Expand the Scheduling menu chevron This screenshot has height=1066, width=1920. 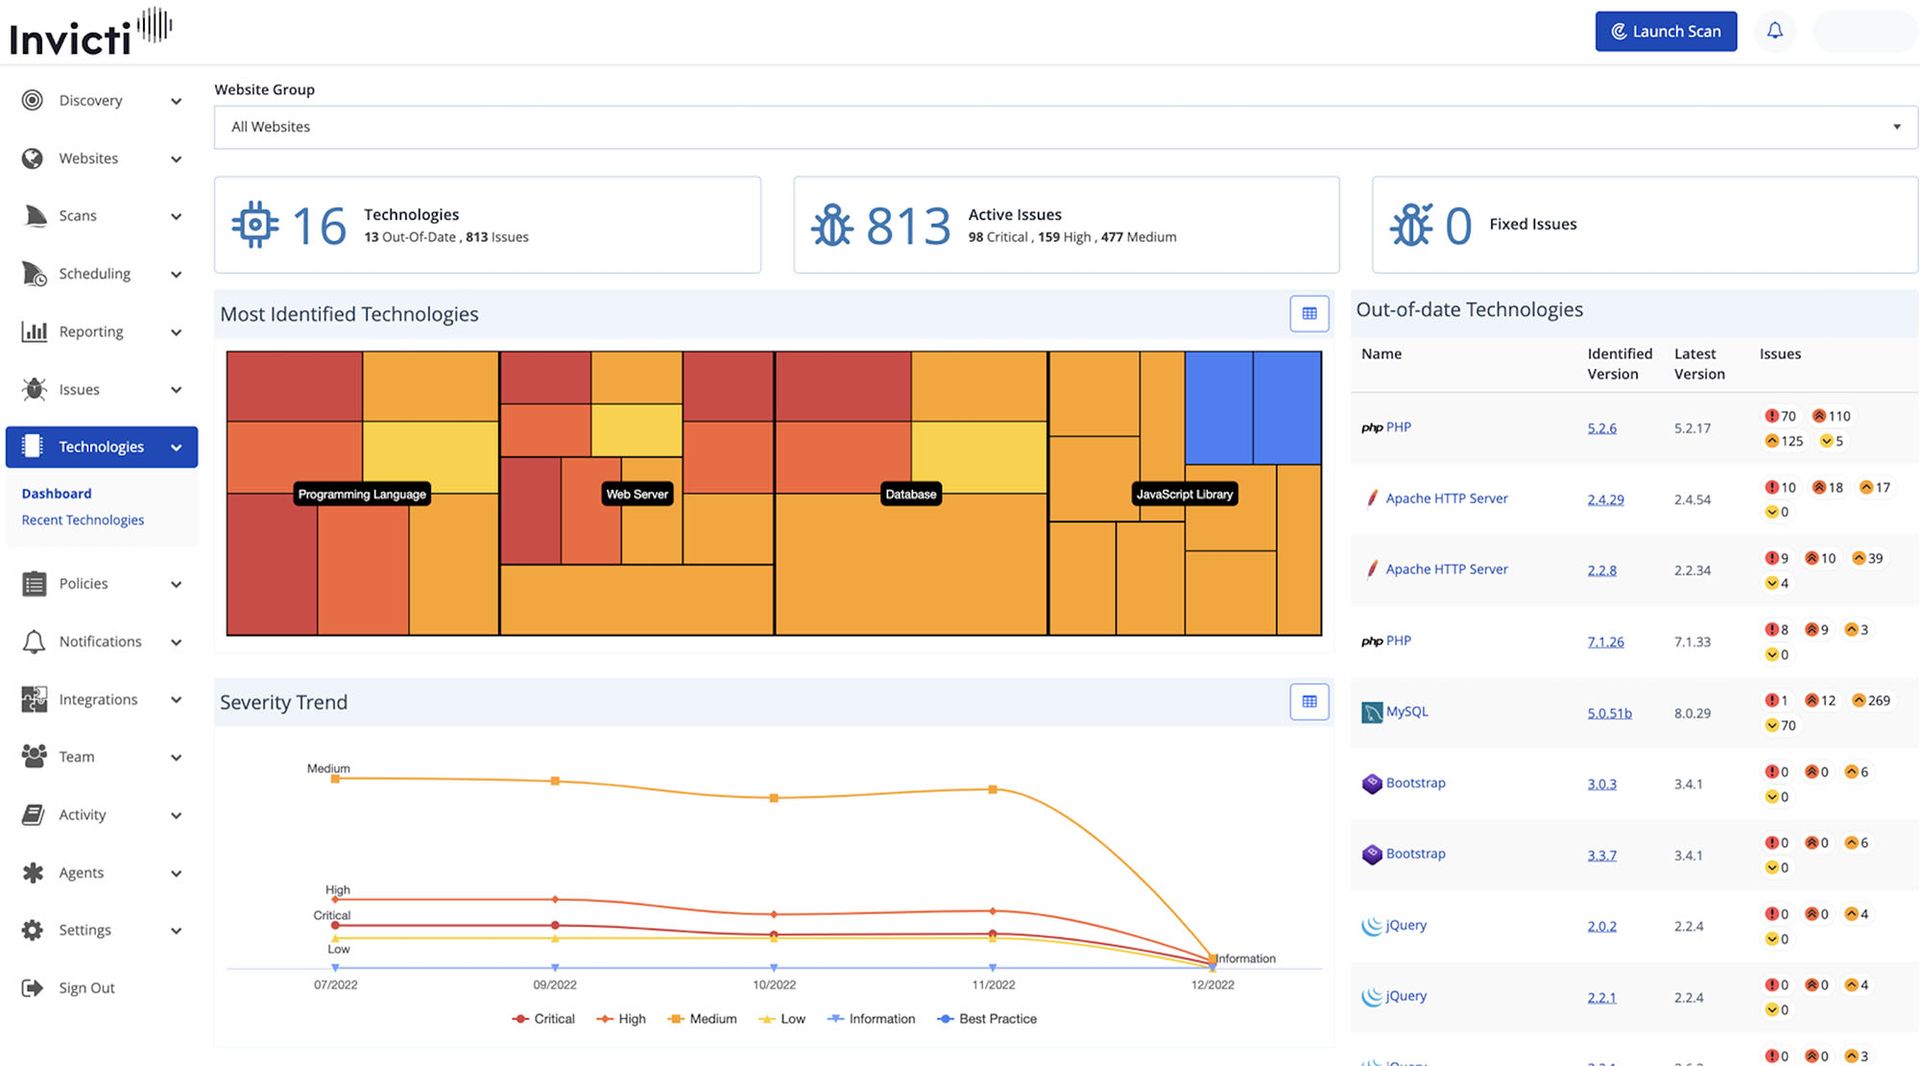pos(176,275)
